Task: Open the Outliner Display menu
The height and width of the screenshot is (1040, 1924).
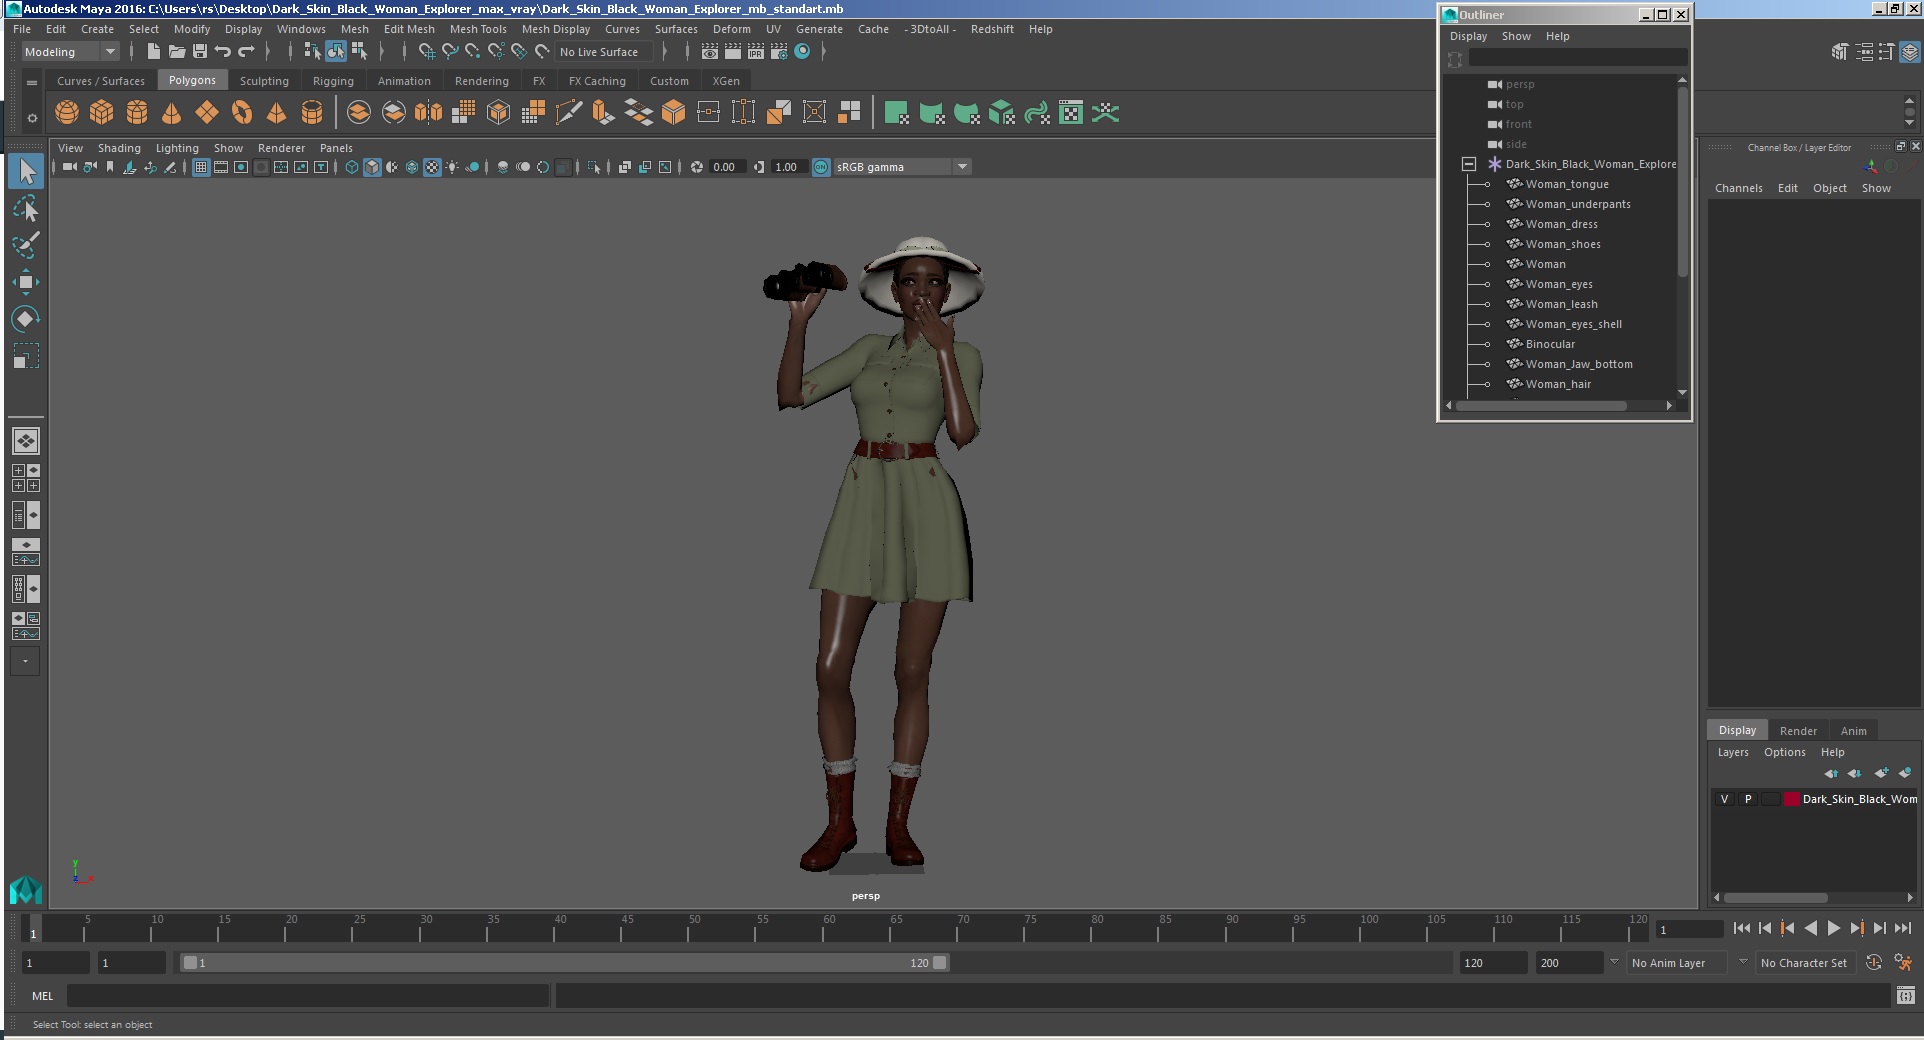Action: [x=1468, y=36]
